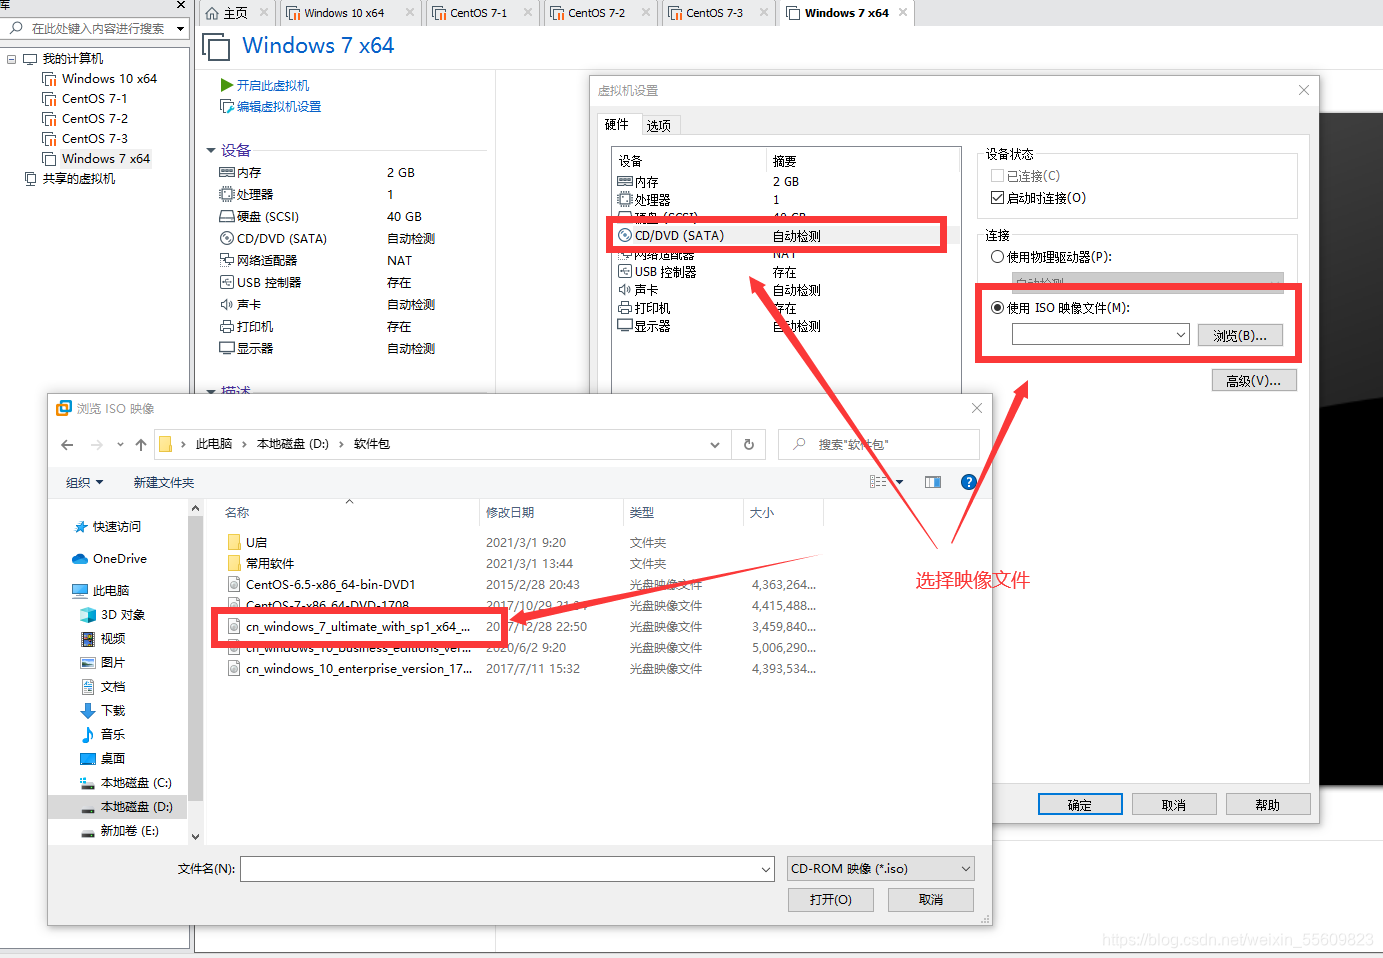Open OneDrive in the browse dialog sidebar

pyautogui.click(x=110, y=559)
